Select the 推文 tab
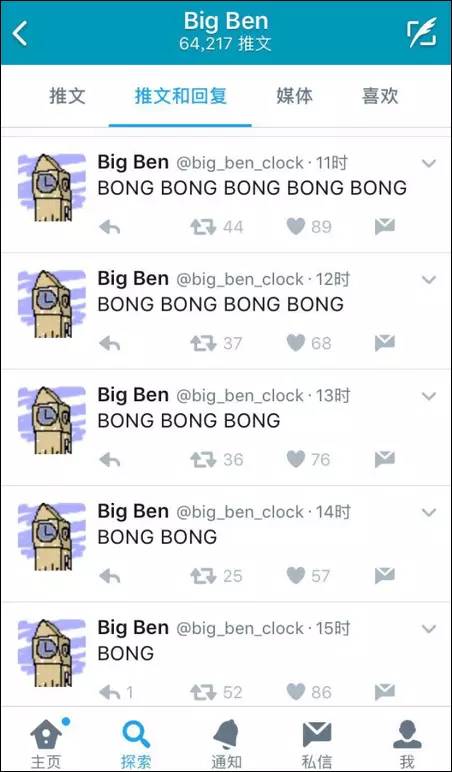Screen dimensions: 452x772 [67, 96]
